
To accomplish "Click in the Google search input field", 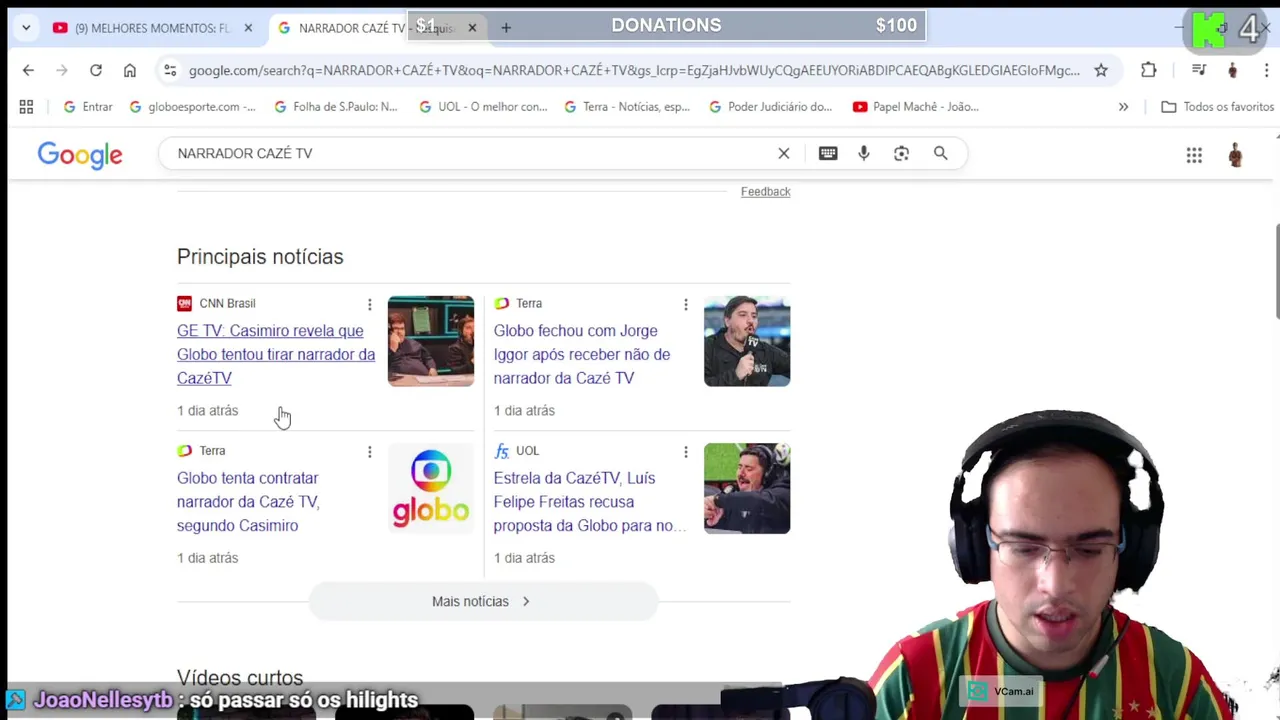I will [470, 153].
